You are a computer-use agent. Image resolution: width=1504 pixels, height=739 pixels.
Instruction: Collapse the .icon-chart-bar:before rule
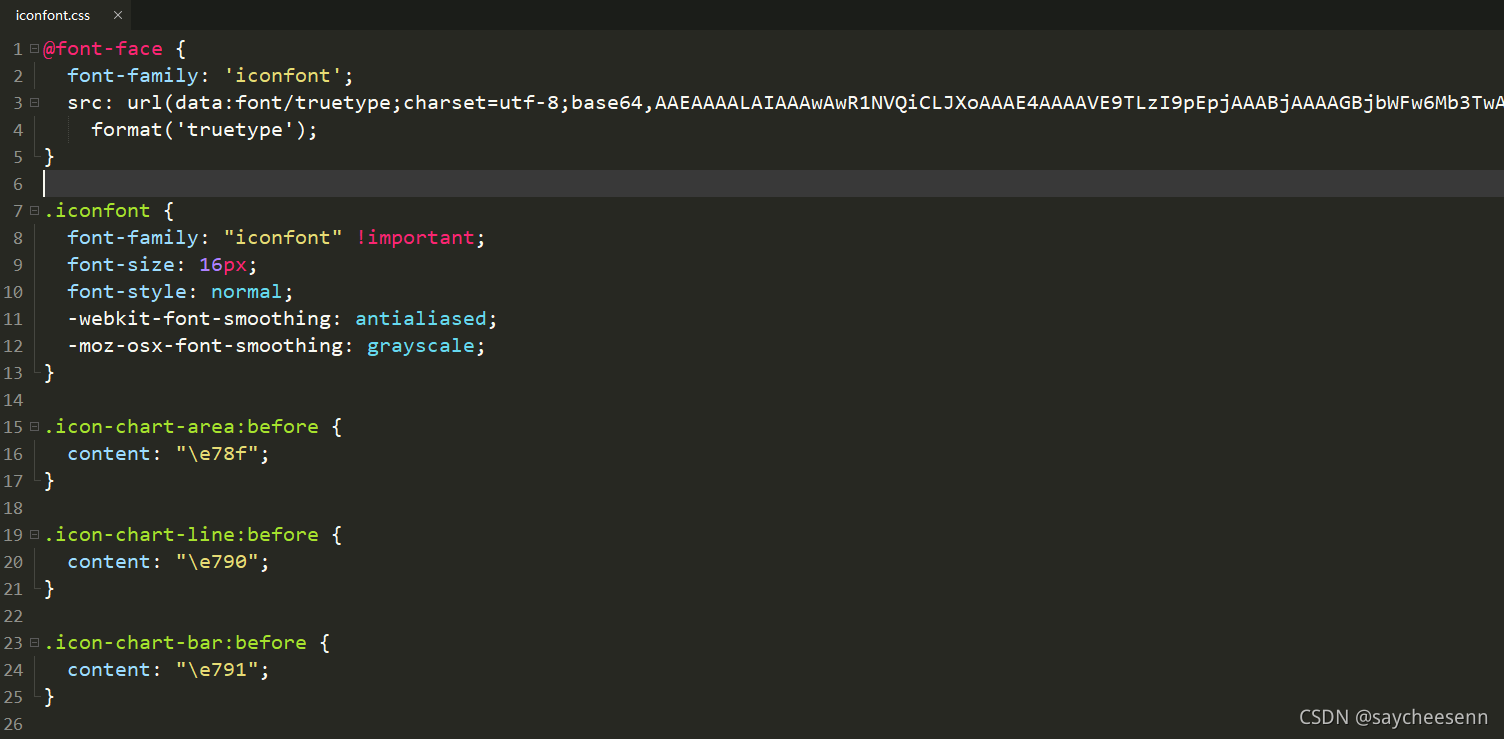coord(34,642)
